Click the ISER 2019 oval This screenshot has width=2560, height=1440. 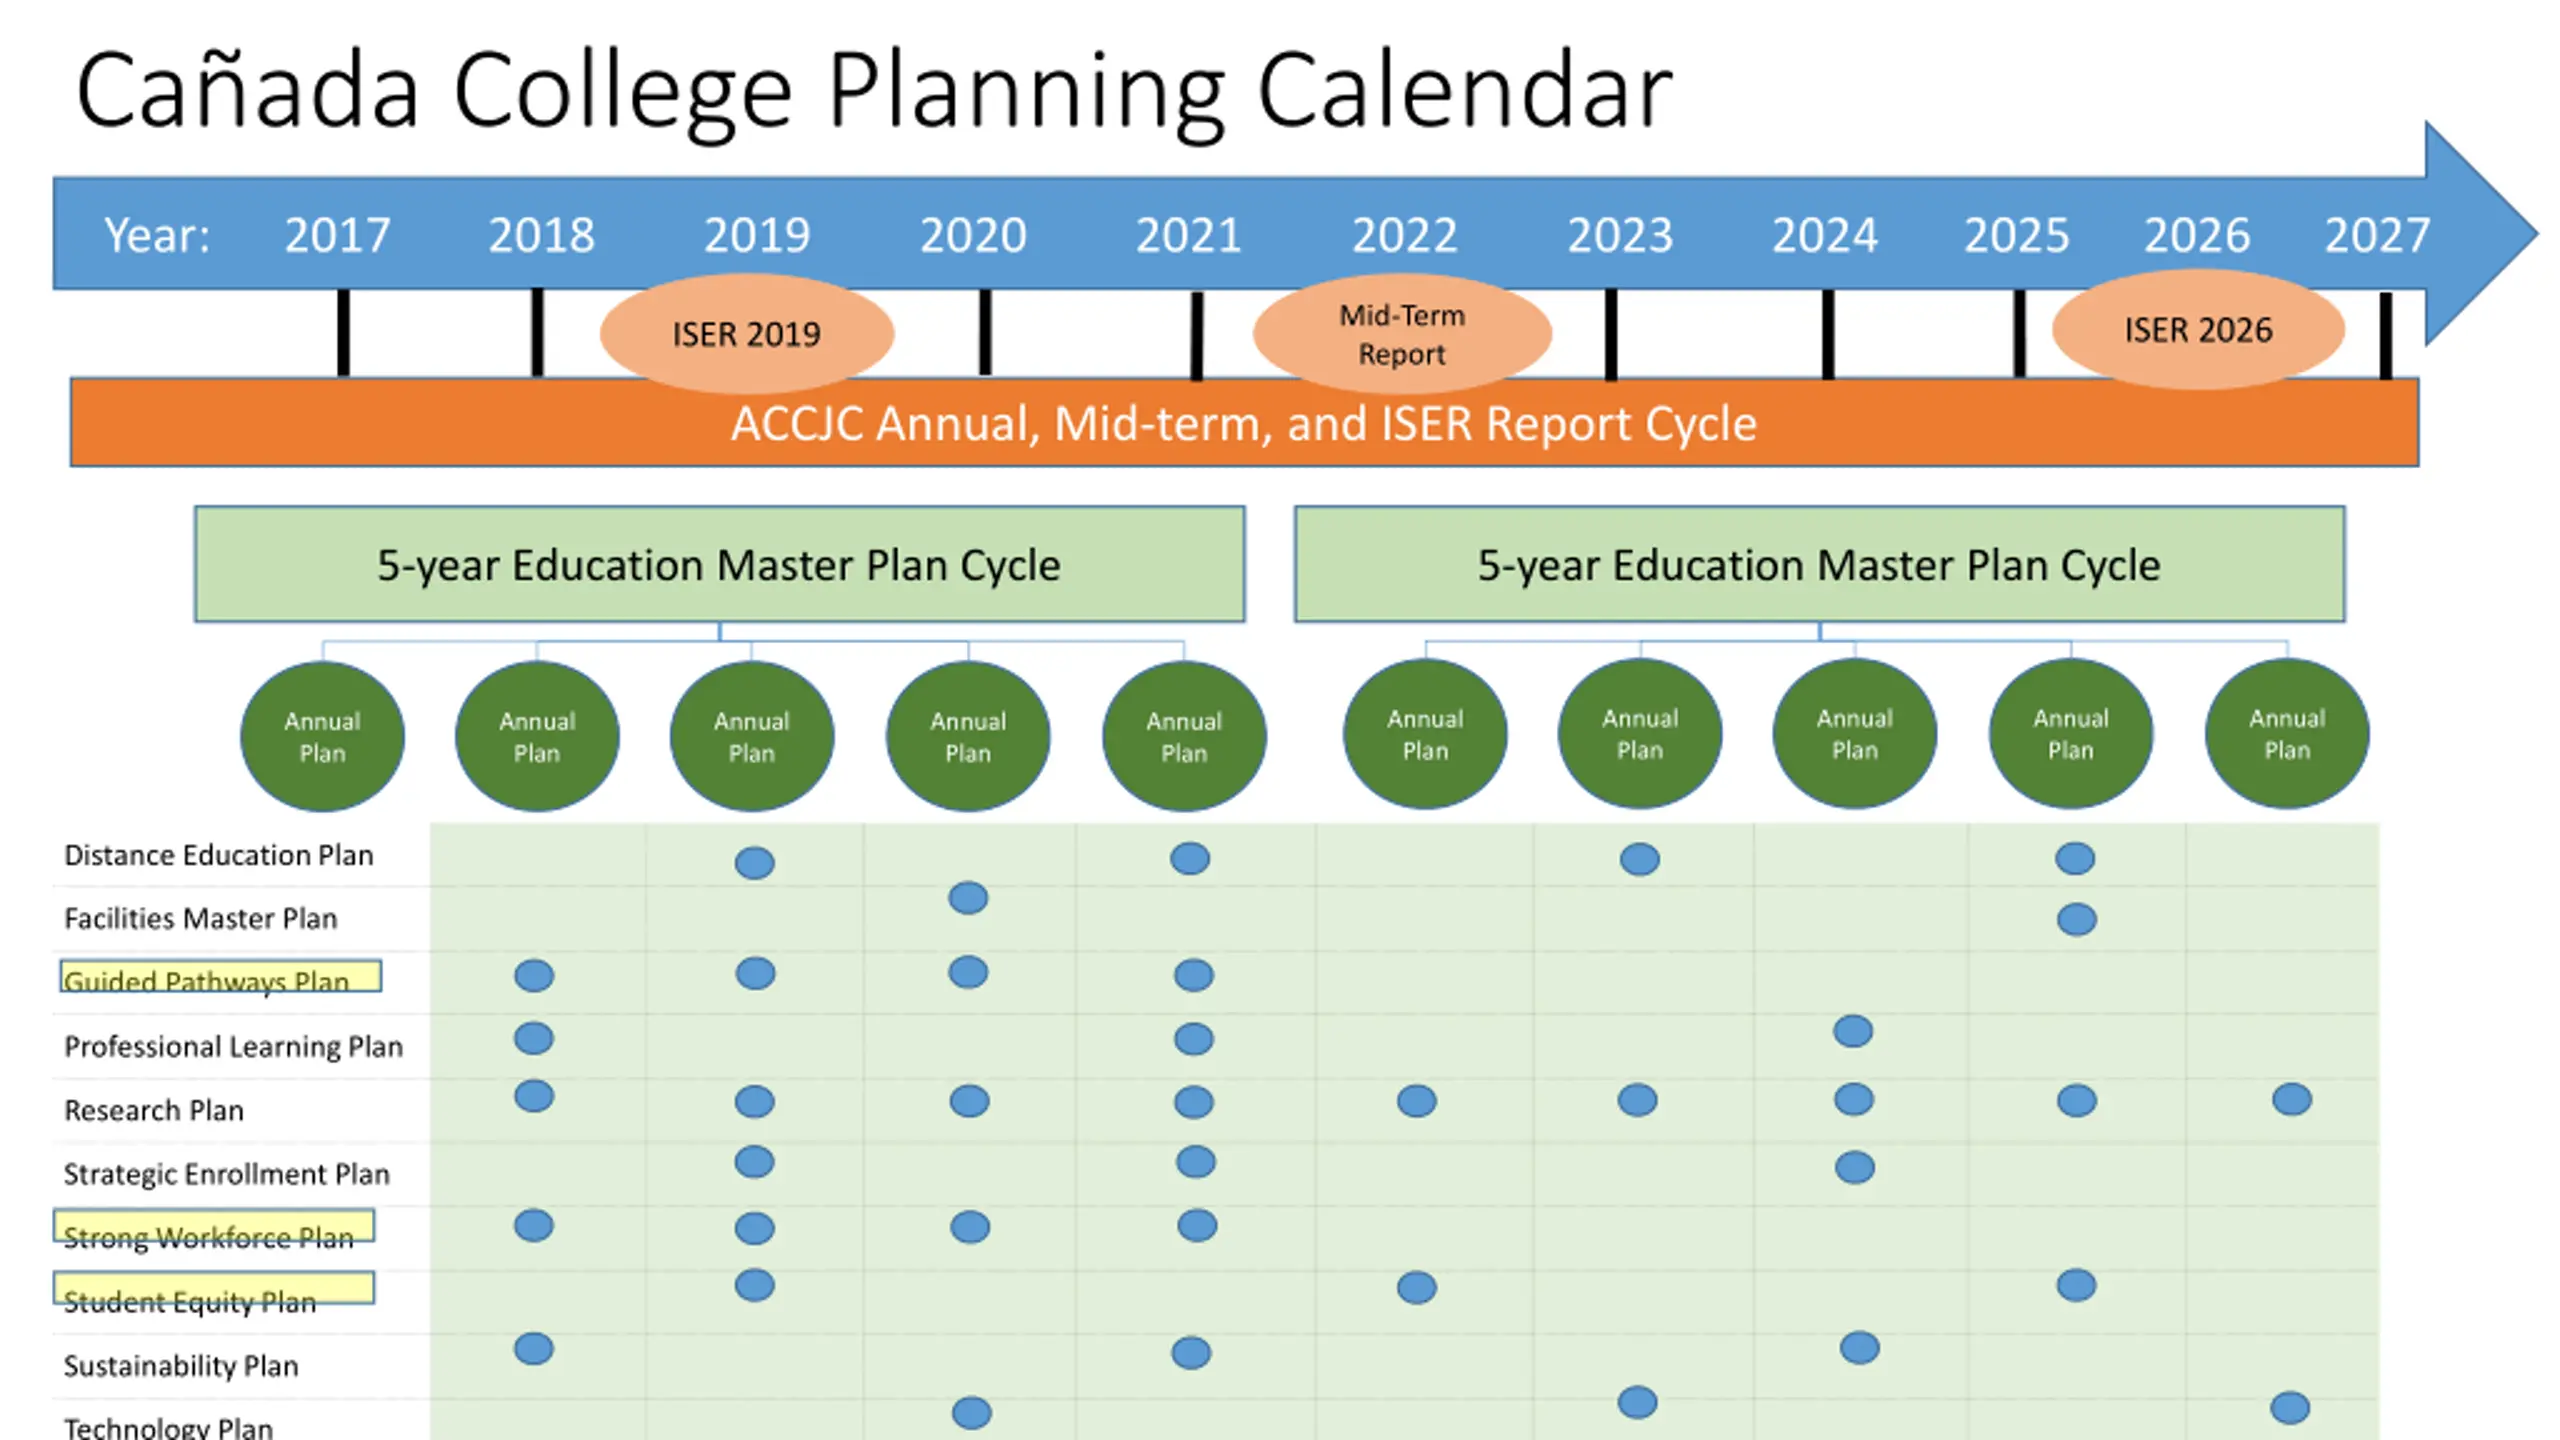coord(746,333)
